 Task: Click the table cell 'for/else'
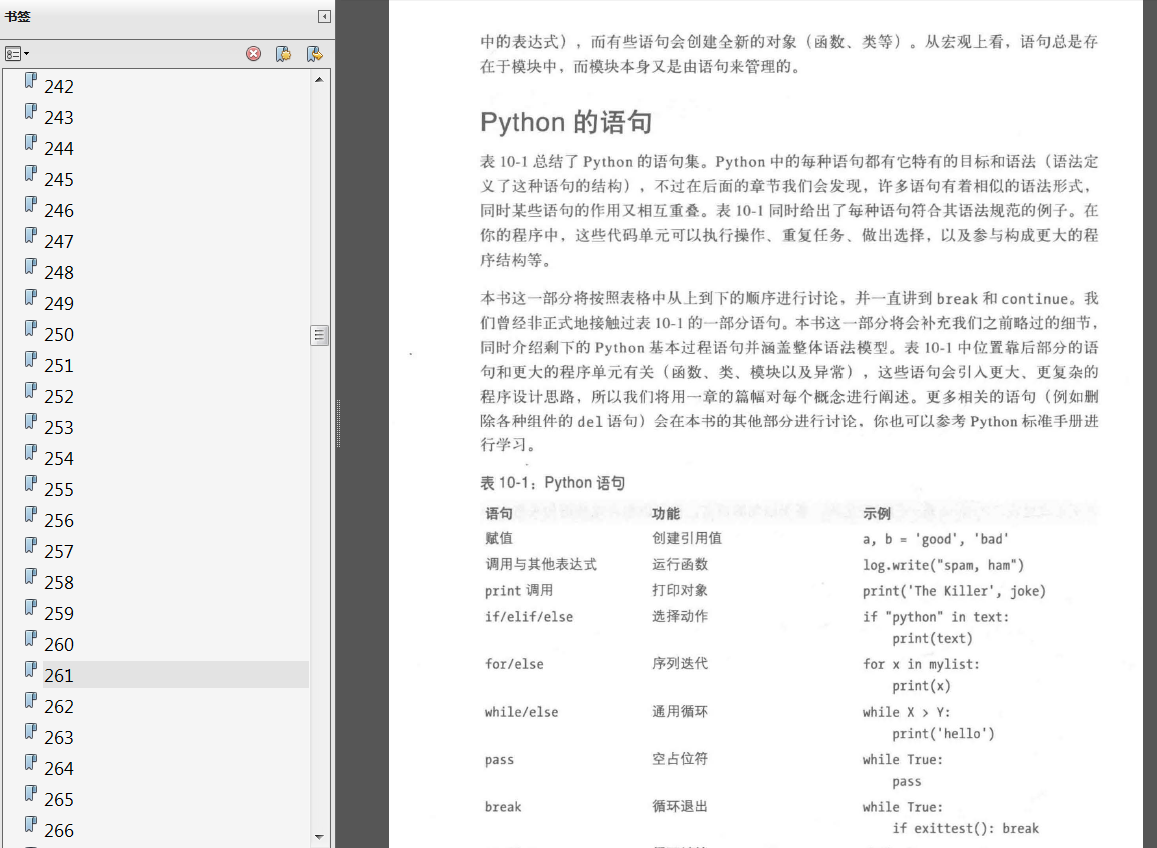[514, 664]
